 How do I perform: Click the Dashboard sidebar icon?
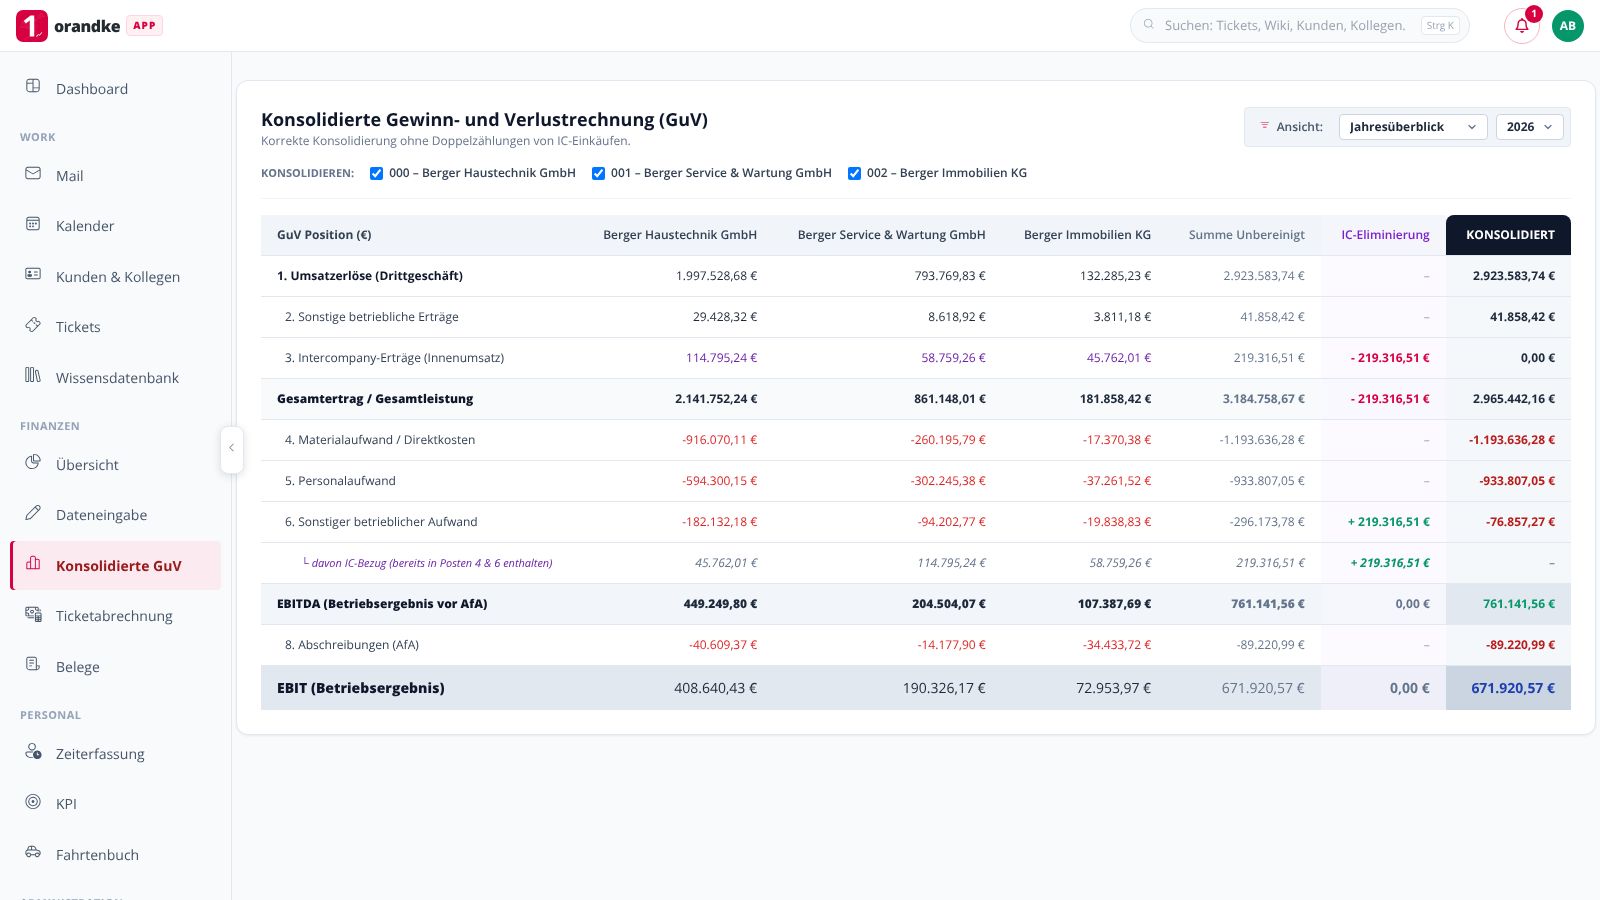point(33,86)
